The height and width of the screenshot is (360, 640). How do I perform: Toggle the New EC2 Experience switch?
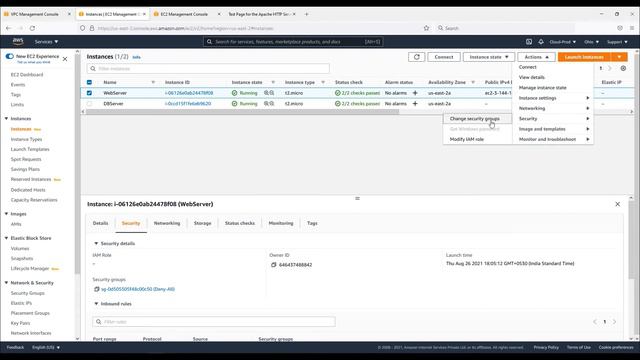[9, 56]
